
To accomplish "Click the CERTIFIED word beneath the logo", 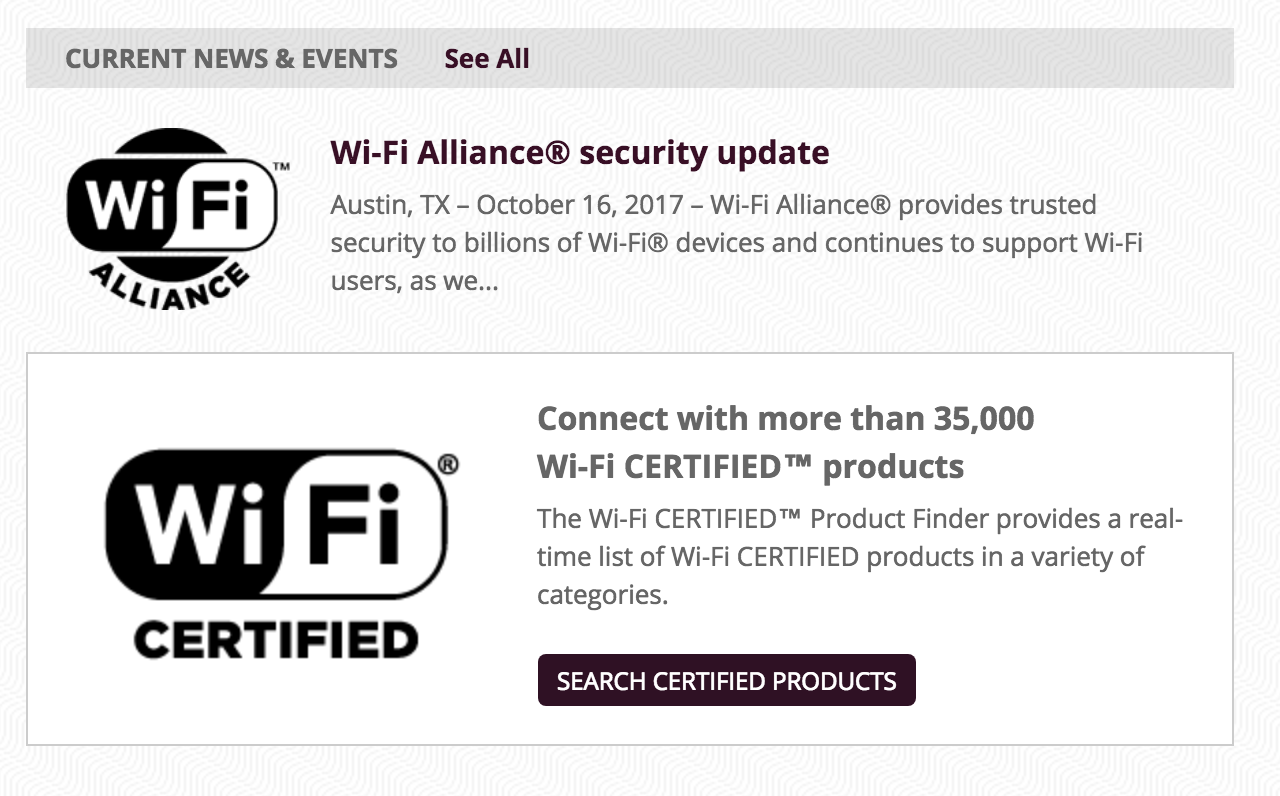I will pyautogui.click(x=275, y=640).
